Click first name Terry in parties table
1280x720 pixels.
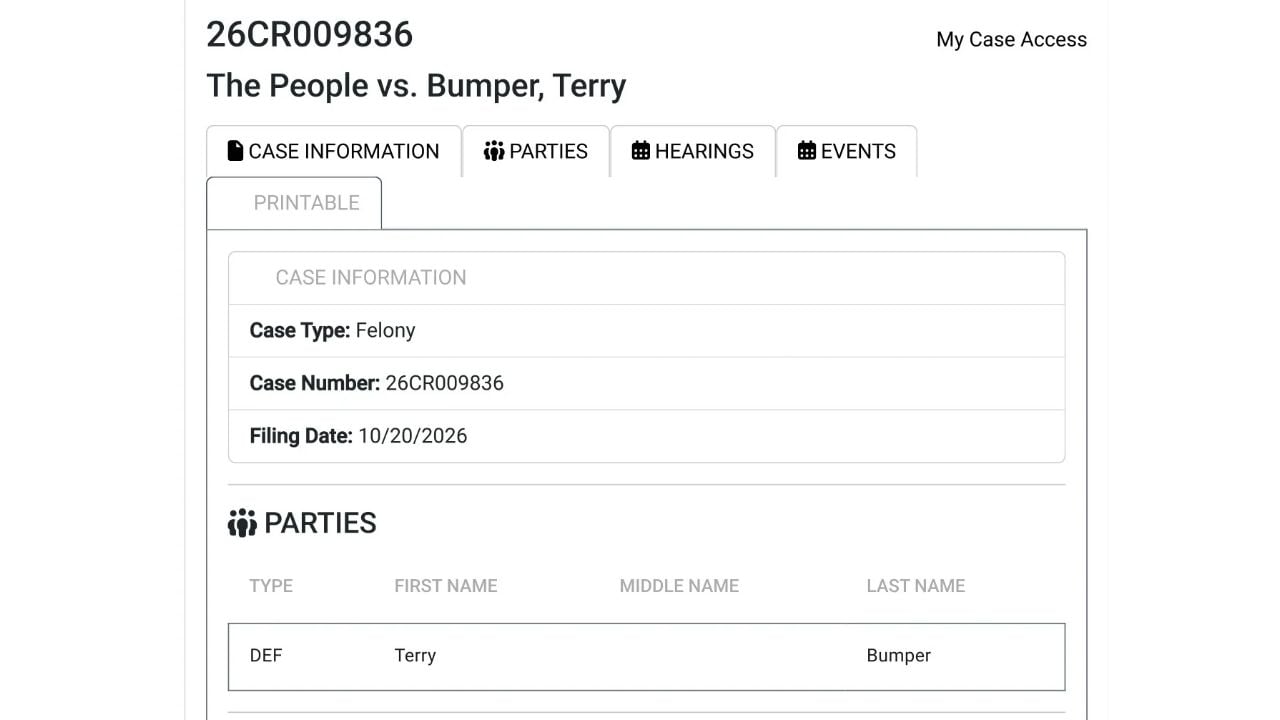(x=415, y=656)
